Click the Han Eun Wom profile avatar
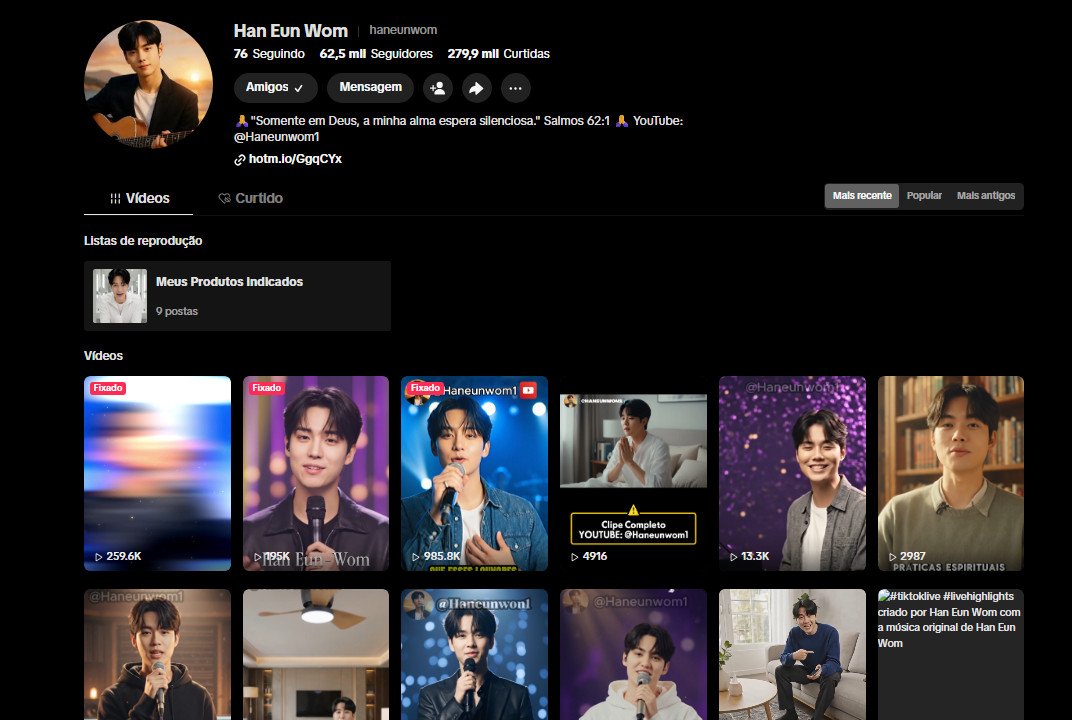 (x=148, y=84)
